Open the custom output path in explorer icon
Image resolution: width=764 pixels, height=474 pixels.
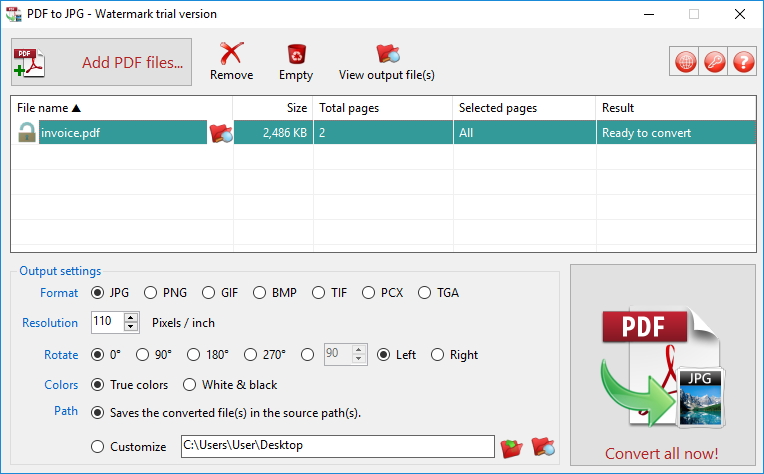point(543,446)
